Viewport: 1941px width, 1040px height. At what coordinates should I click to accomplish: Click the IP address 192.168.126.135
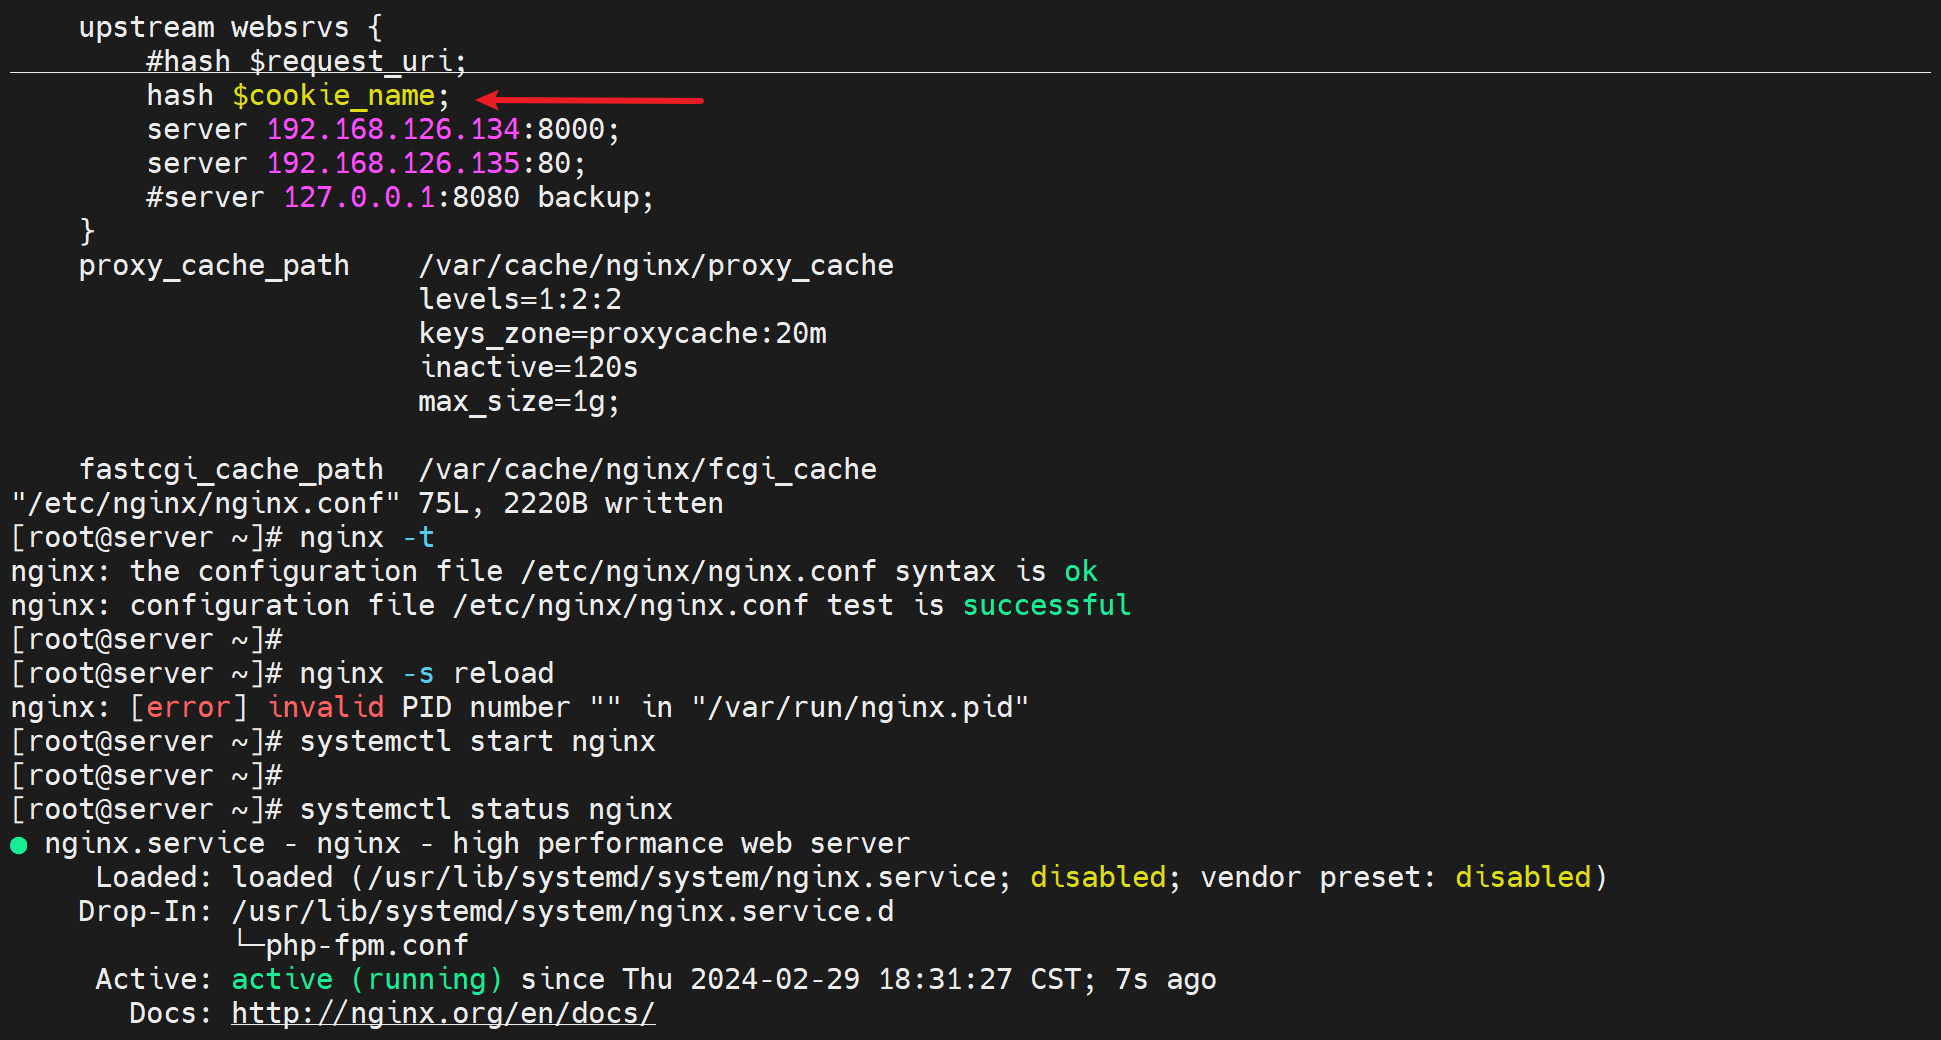point(393,164)
